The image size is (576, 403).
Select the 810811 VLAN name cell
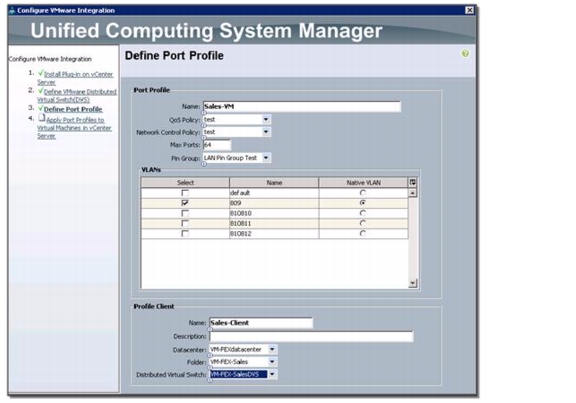(274, 223)
